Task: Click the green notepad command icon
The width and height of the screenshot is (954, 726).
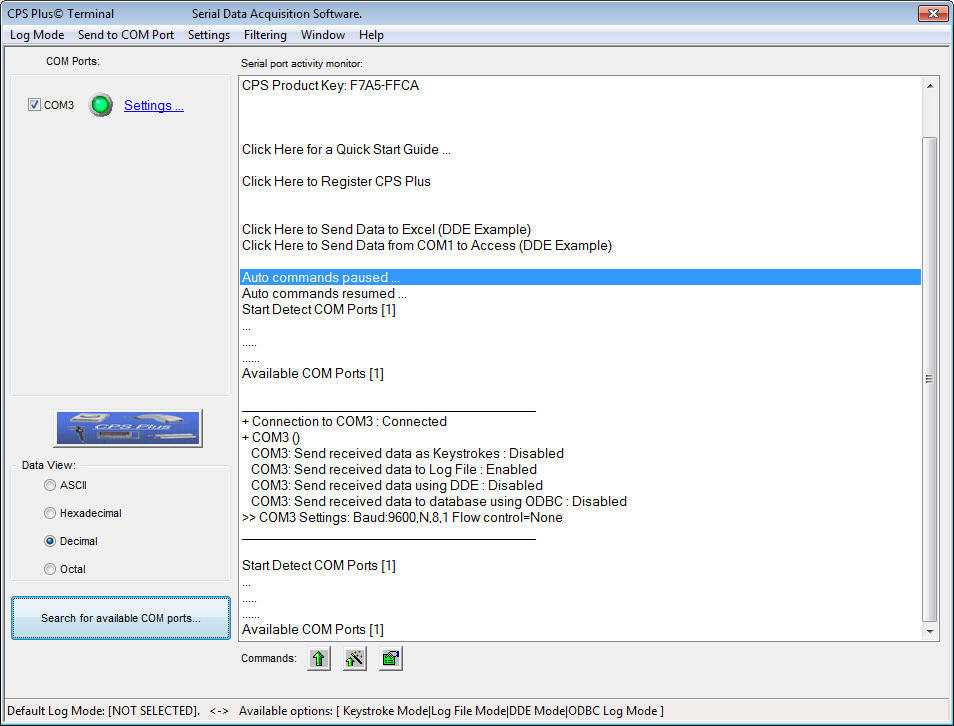Action: point(391,658)
